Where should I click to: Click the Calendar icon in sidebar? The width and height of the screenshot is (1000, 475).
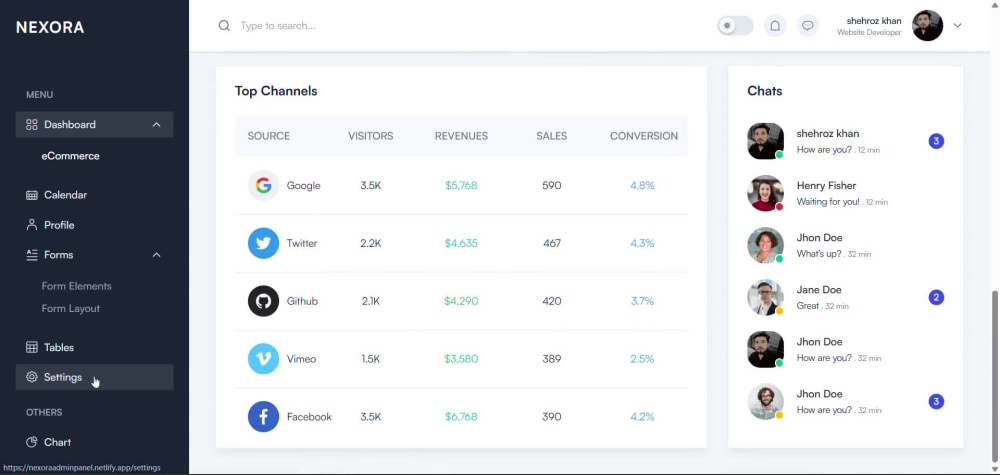[32, 195]
